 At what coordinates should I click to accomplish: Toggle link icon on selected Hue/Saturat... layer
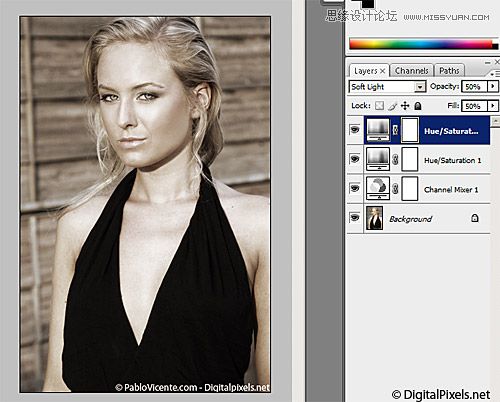pos(395,130)
